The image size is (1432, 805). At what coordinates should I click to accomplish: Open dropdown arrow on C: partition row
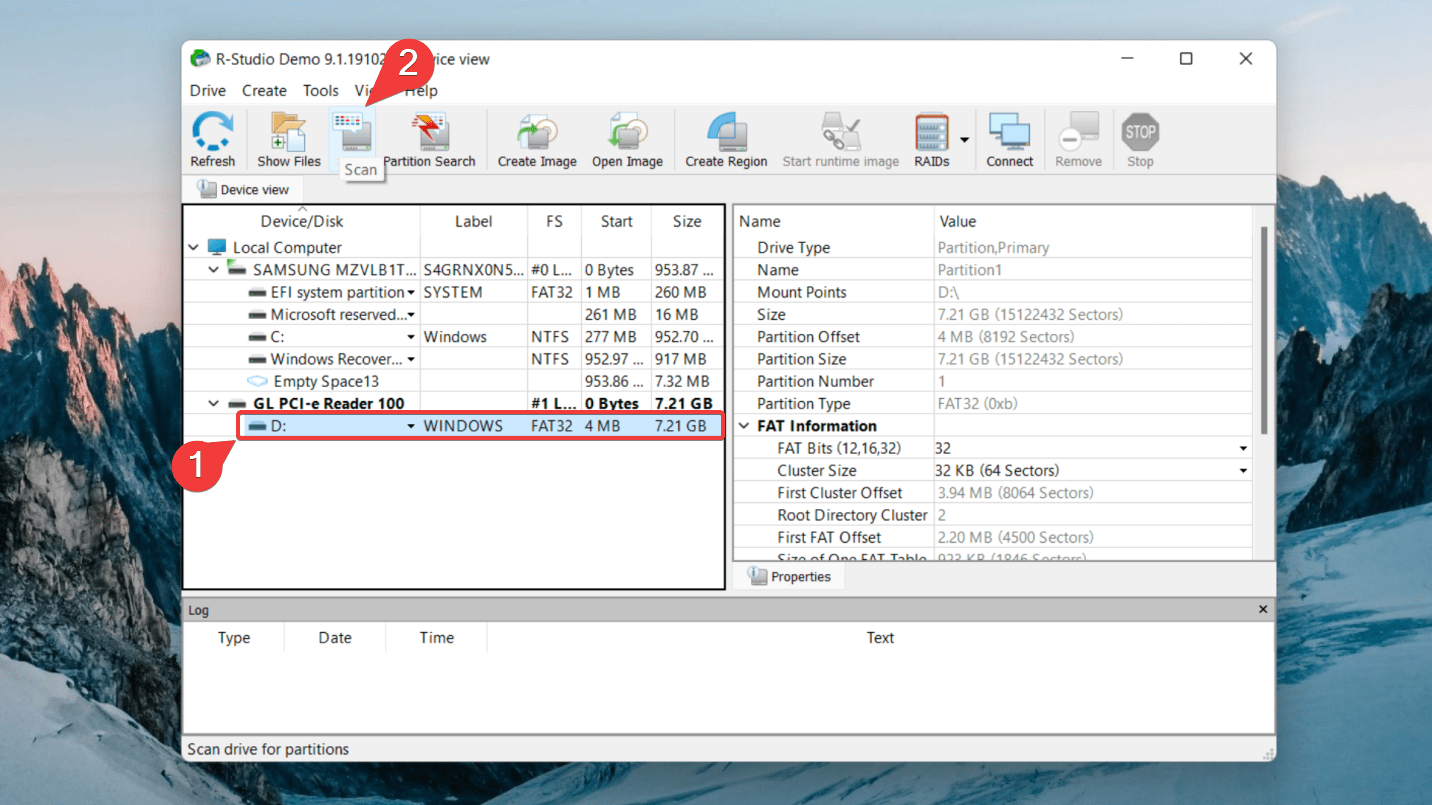[411, 337]
